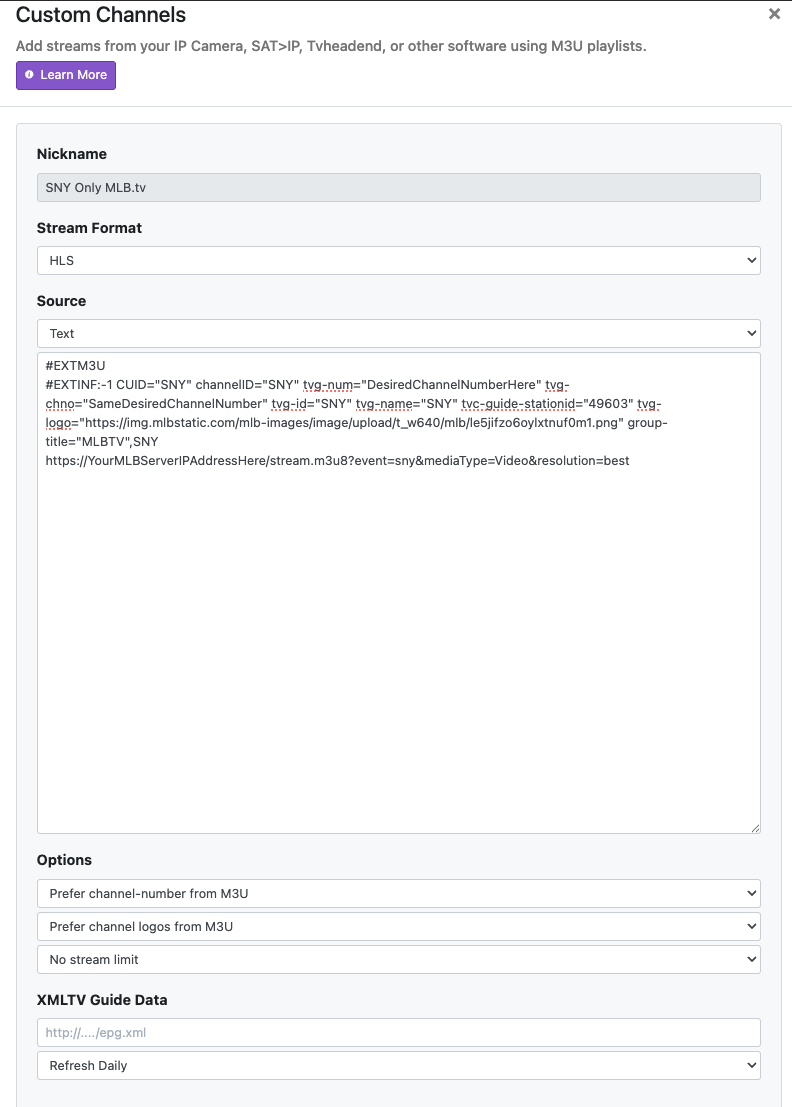
Task: Click the Learn More button
Action: [x=66, y=75]
